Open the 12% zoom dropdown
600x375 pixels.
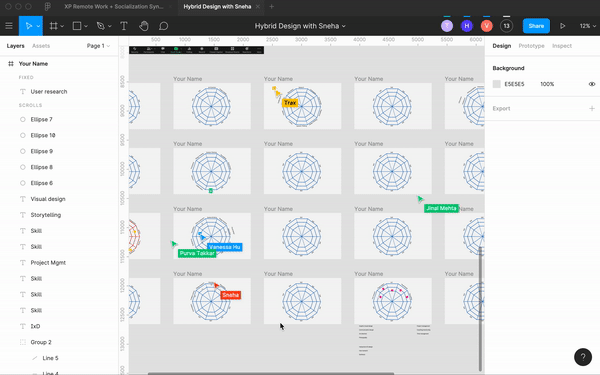pos(587,26)
